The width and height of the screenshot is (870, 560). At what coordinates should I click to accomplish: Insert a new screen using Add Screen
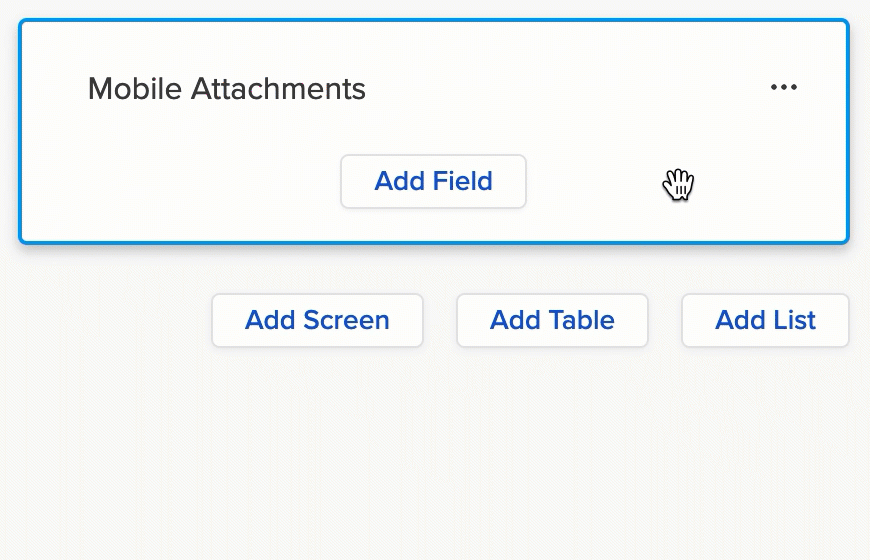point(317,320)
